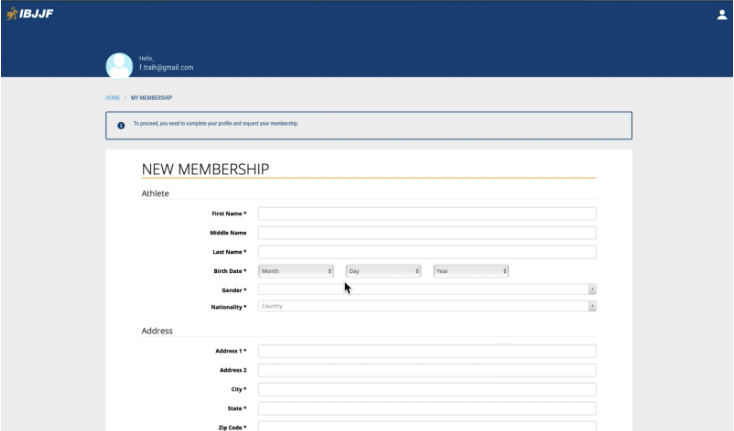The height and width of the screenshot is (431, 734).
Task: Click the info icon in notice banner
Action: pyautogui.click(x=121, y=125)
